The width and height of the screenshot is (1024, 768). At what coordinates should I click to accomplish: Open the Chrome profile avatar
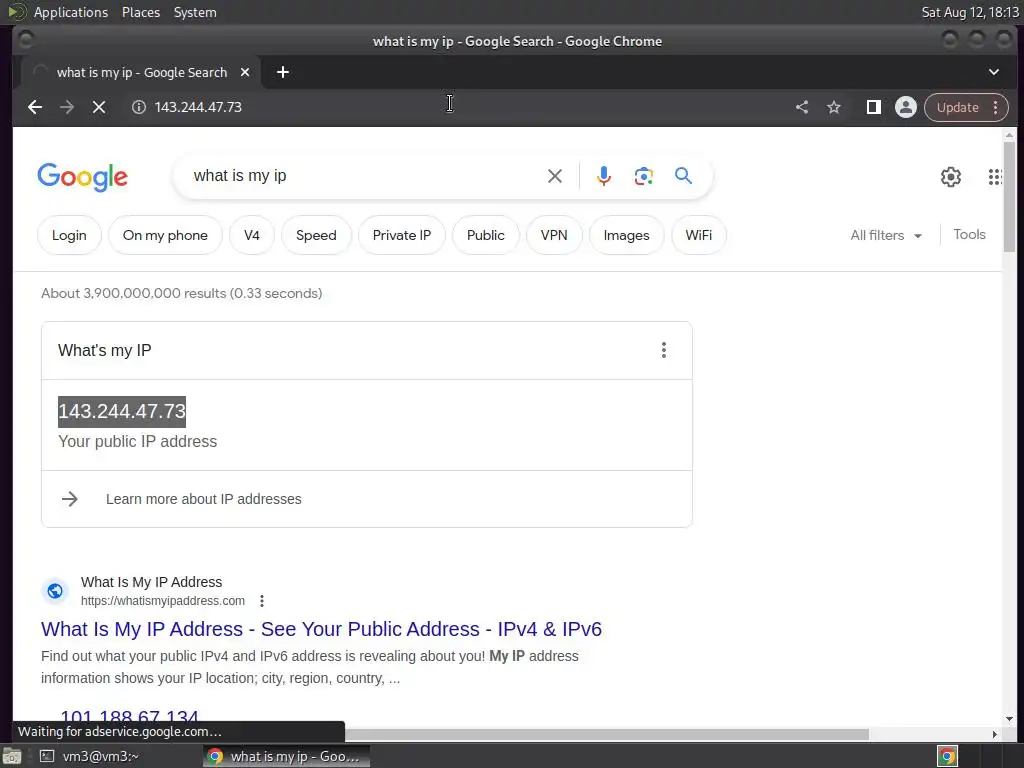(x=905, y=107)
